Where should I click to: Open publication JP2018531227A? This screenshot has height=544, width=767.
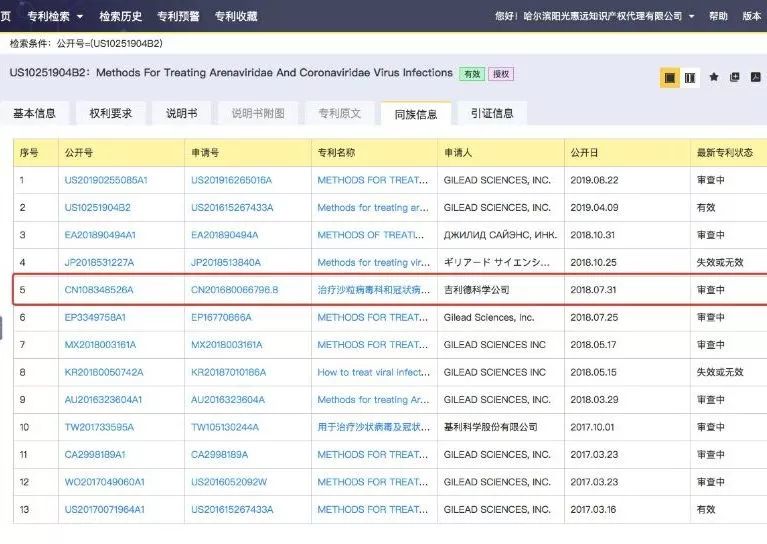(x=99, y=262)
